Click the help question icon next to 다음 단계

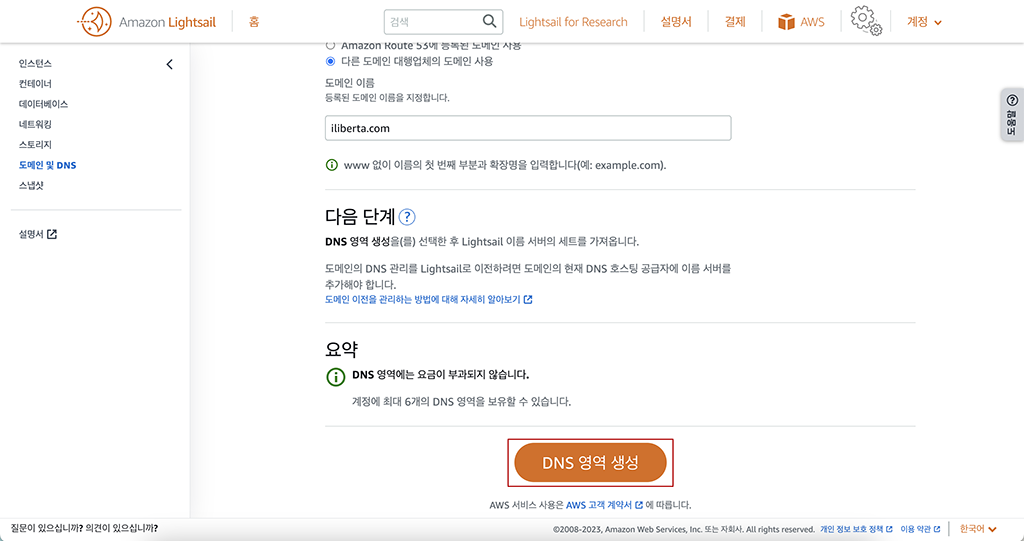[407, 217]
